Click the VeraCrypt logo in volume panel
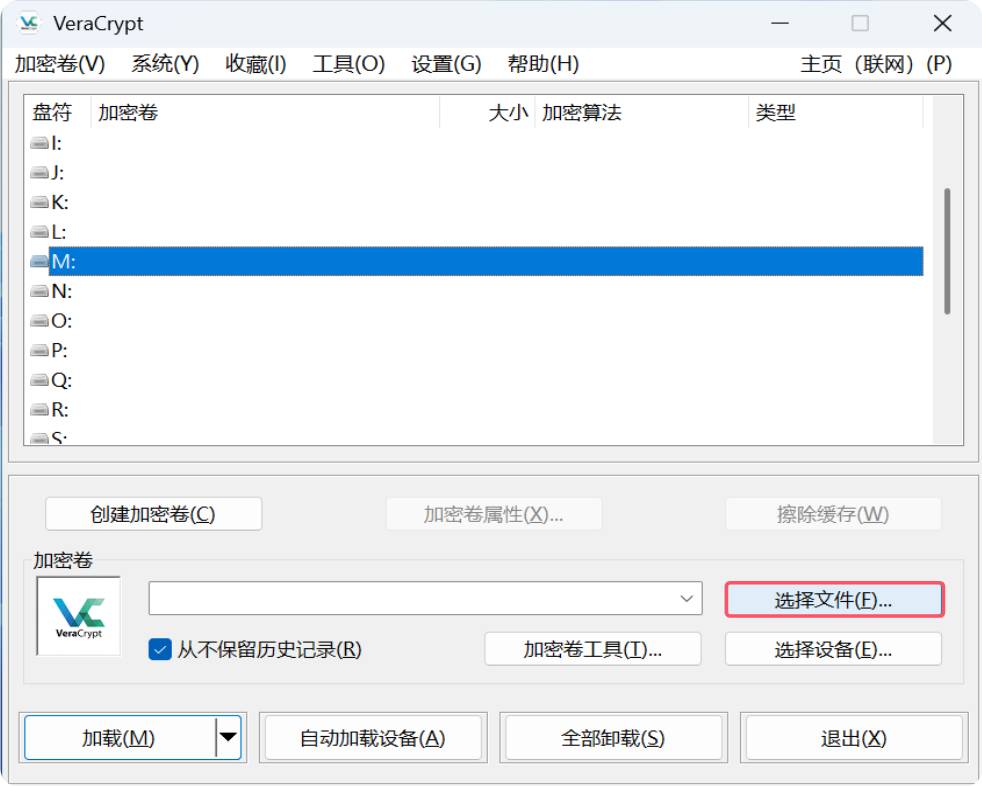Screen dimensions: 982x786 click(79, 616)
